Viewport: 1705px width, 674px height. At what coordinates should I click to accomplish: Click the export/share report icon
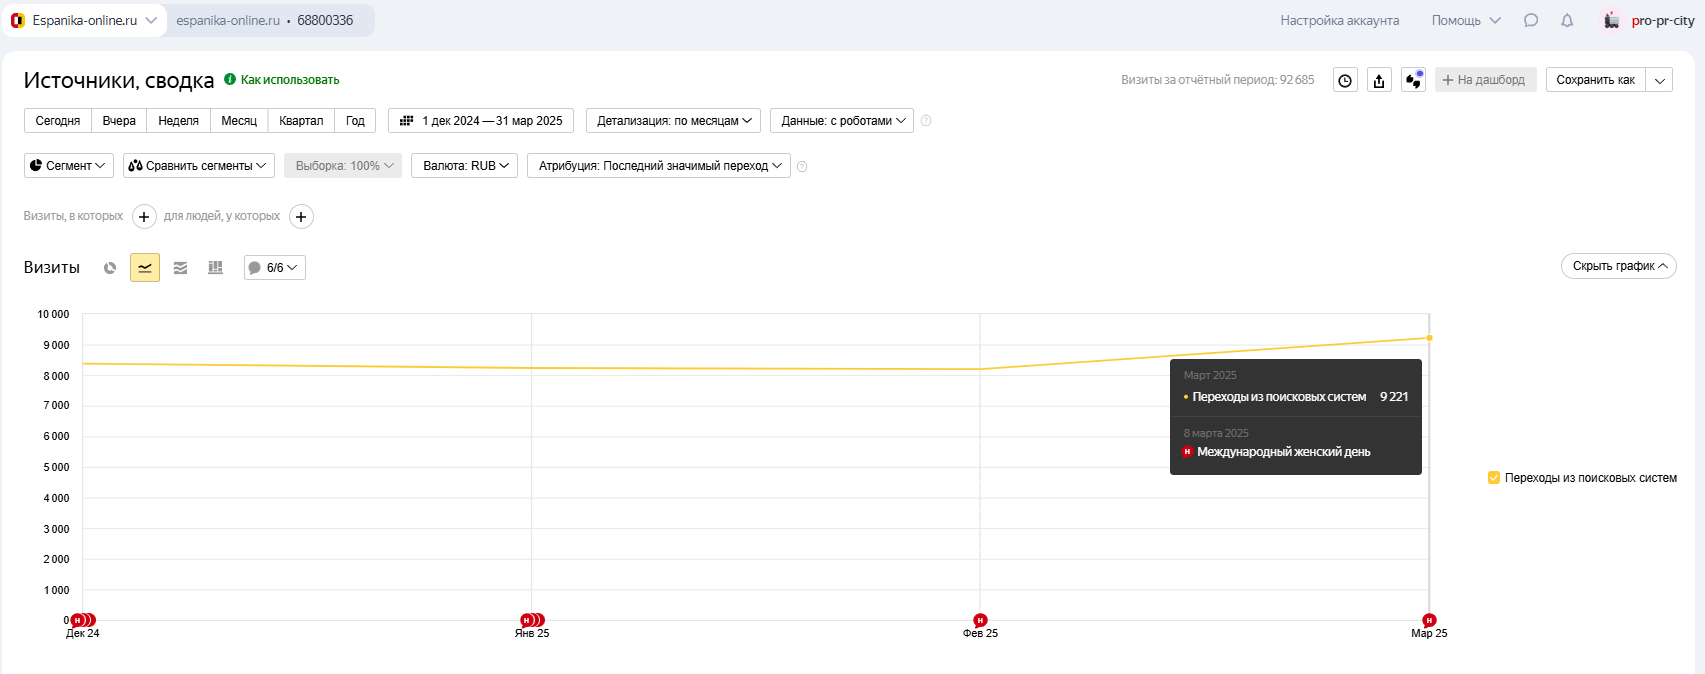click(1379, 80)
